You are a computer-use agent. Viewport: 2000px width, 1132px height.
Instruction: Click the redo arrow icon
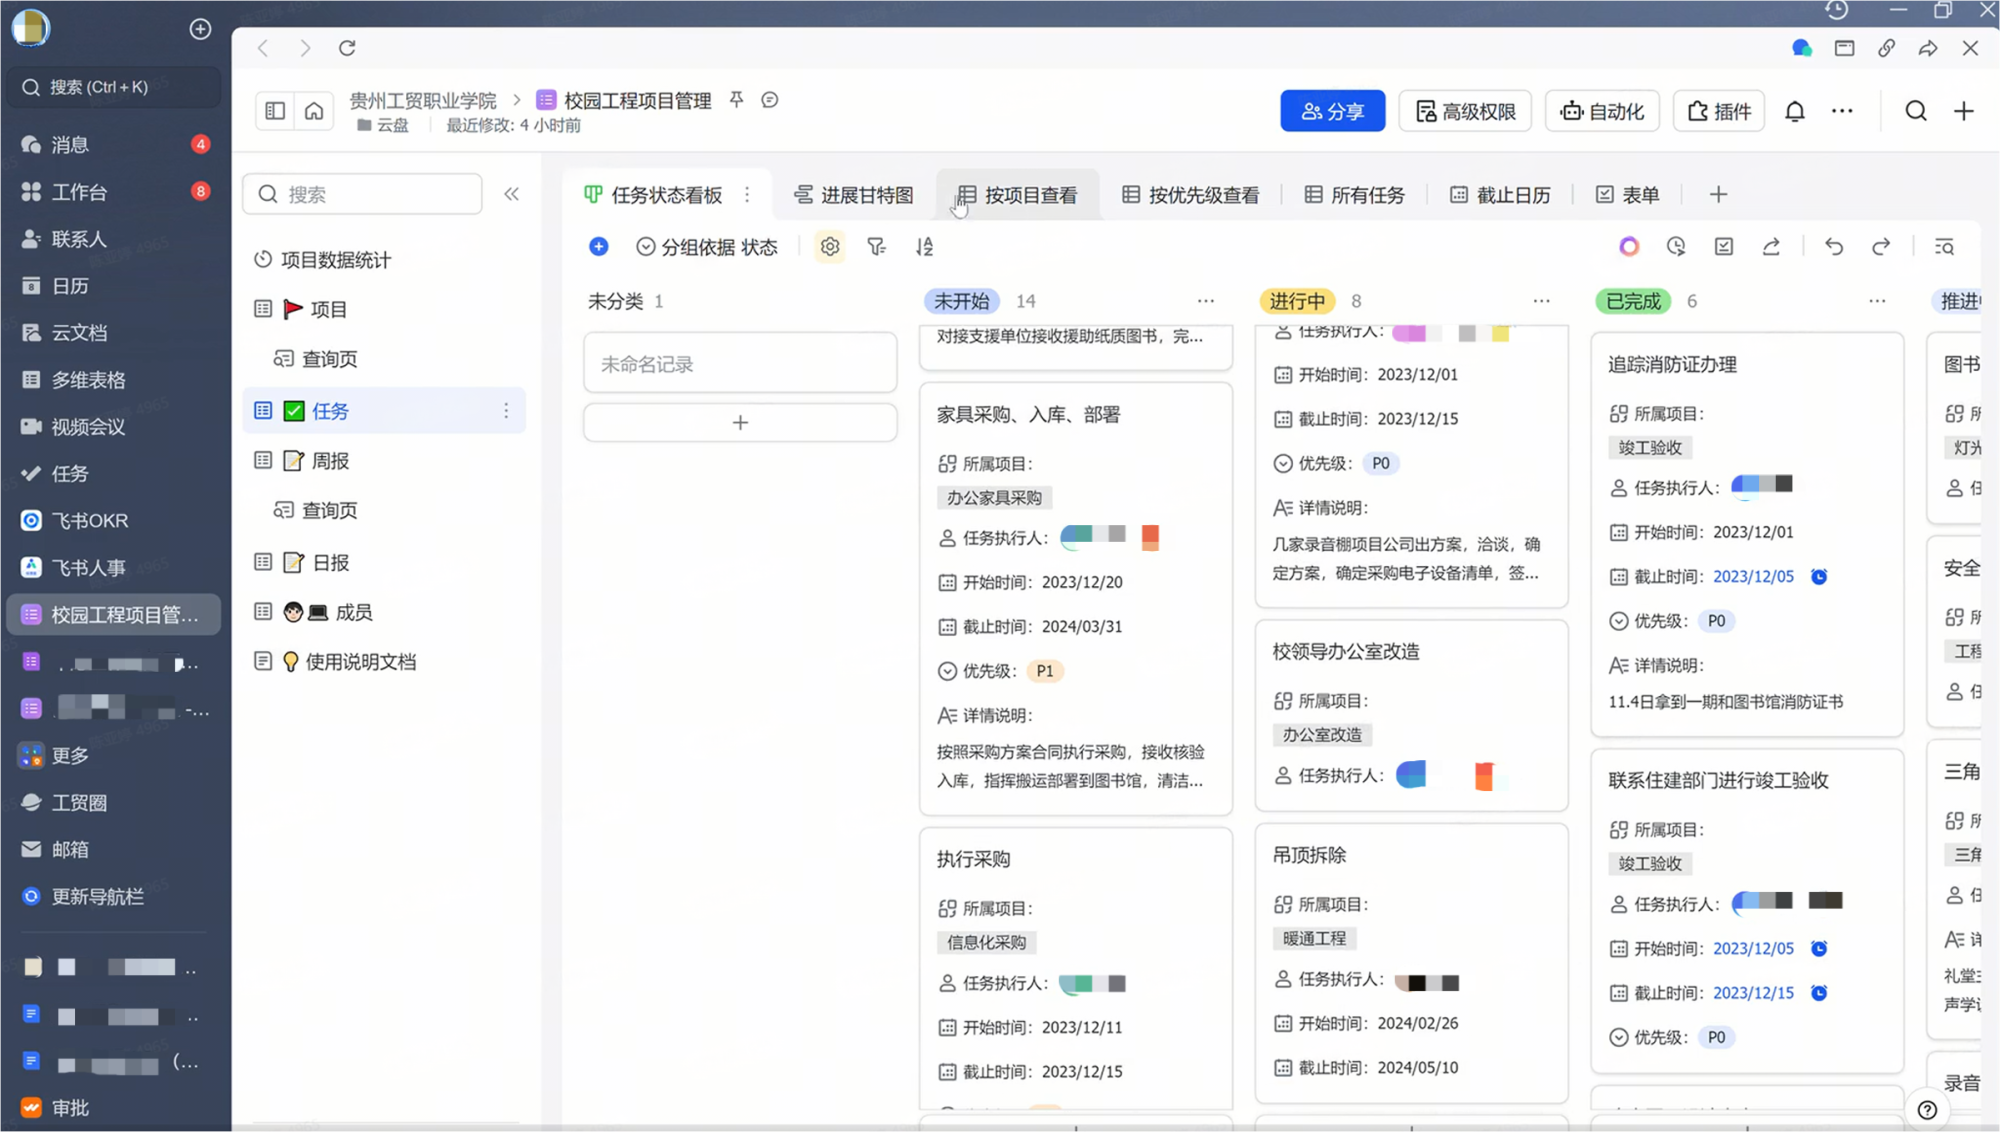(1880, 247)
